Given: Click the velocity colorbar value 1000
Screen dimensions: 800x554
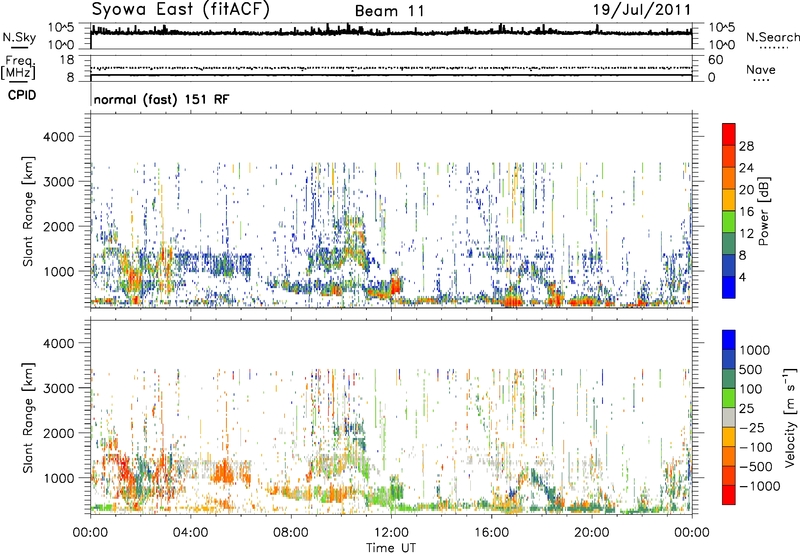Looking at the screenshot, I should pos(755,350).
